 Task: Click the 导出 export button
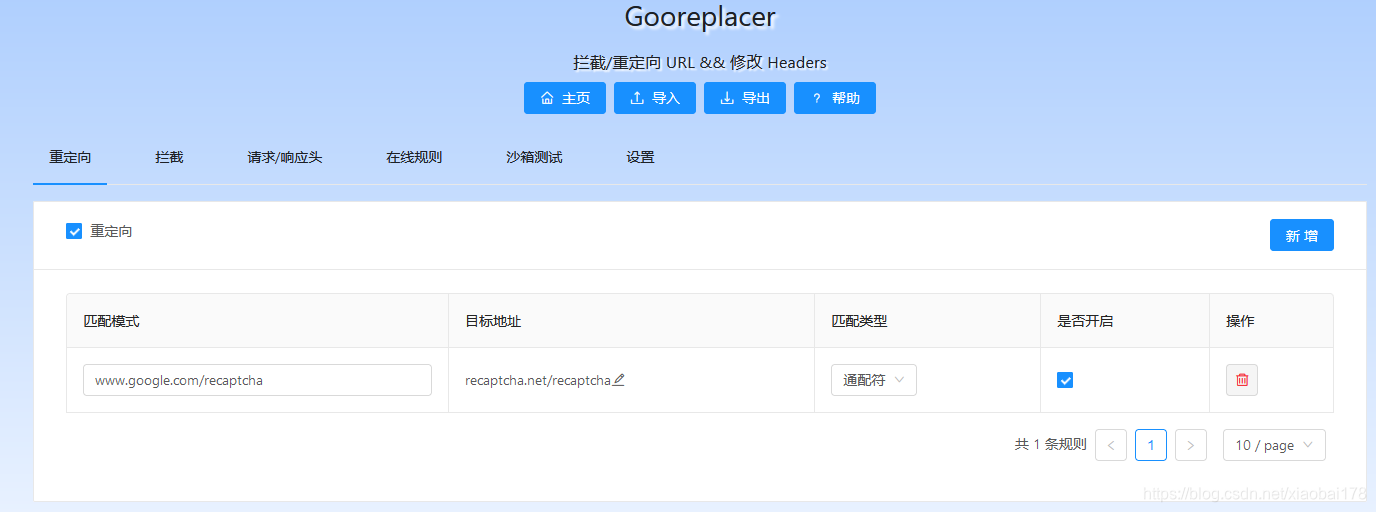(745, 98)
